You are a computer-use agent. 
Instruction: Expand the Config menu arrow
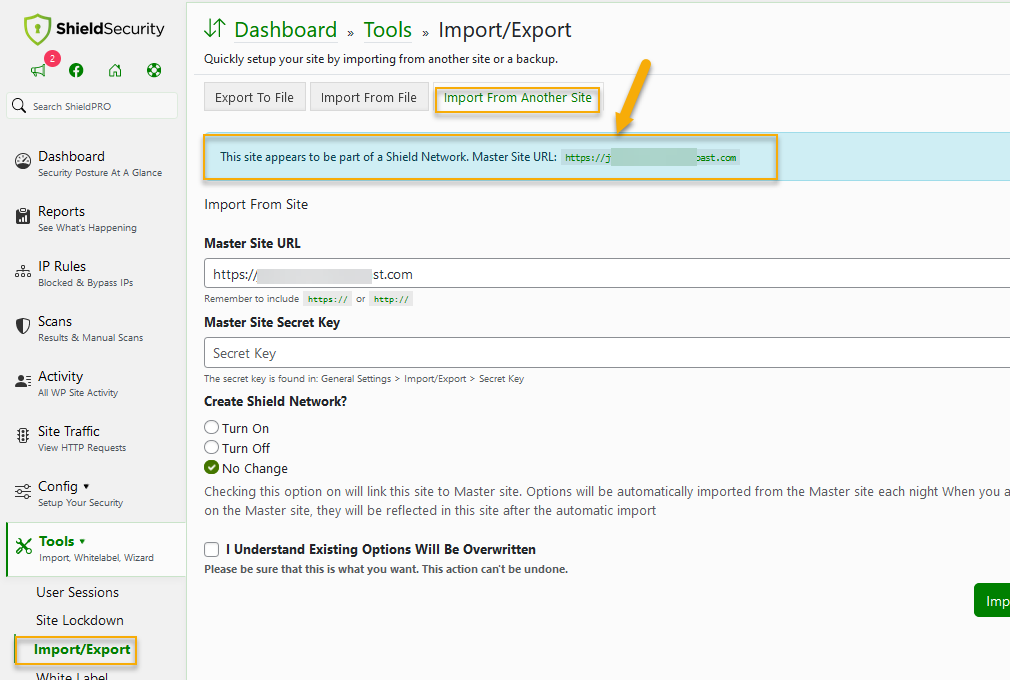pos(86,487)
